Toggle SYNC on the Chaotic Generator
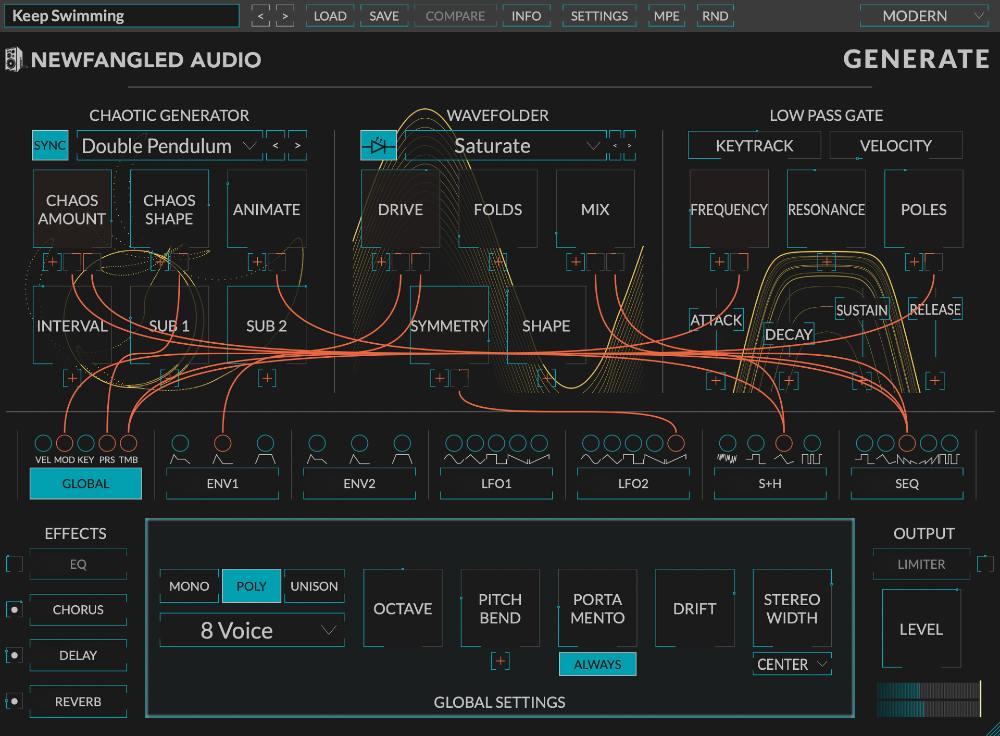The height and width of the screenshot is (736, 1000). click(50, 145)
